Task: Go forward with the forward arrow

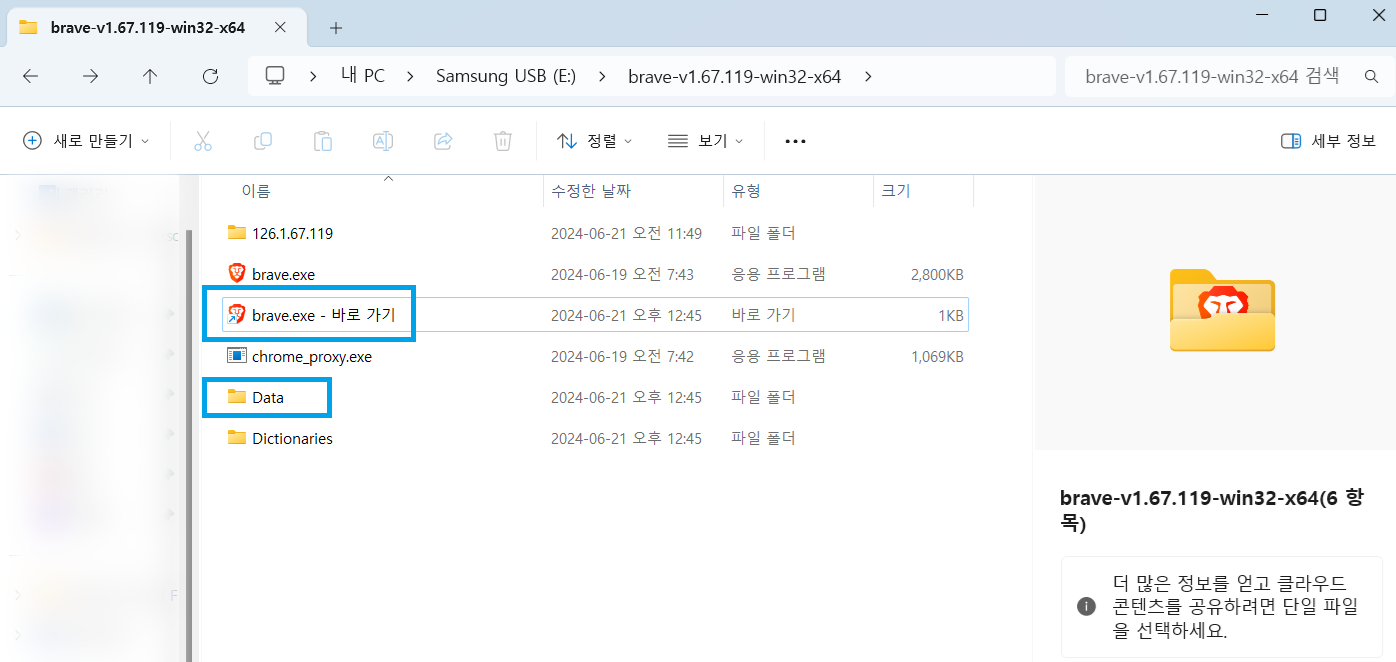Action: point(90,76)
